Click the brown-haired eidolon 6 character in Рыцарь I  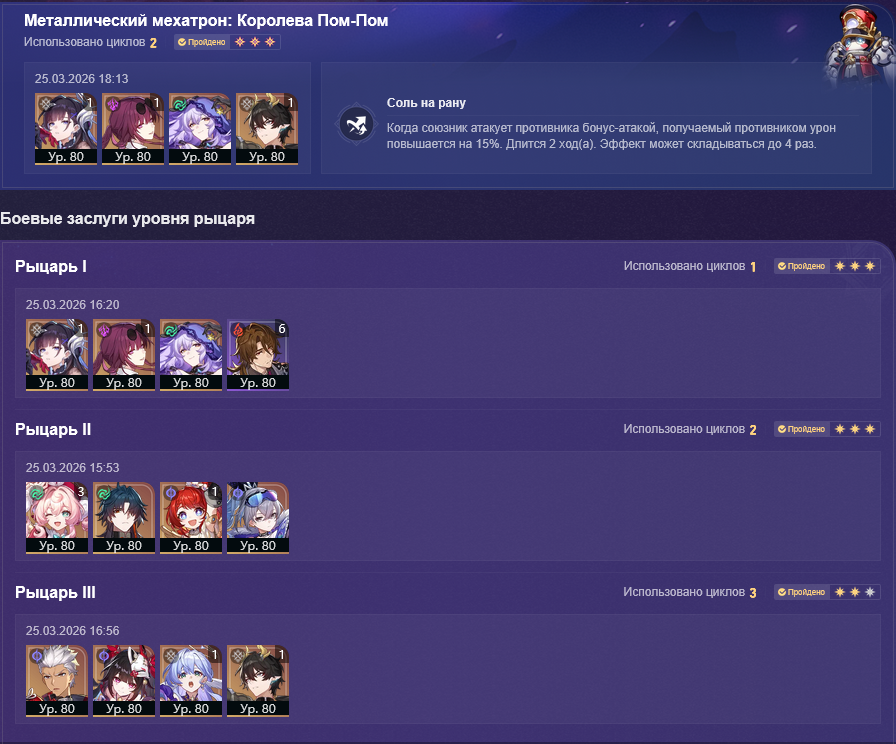(258, 355)
